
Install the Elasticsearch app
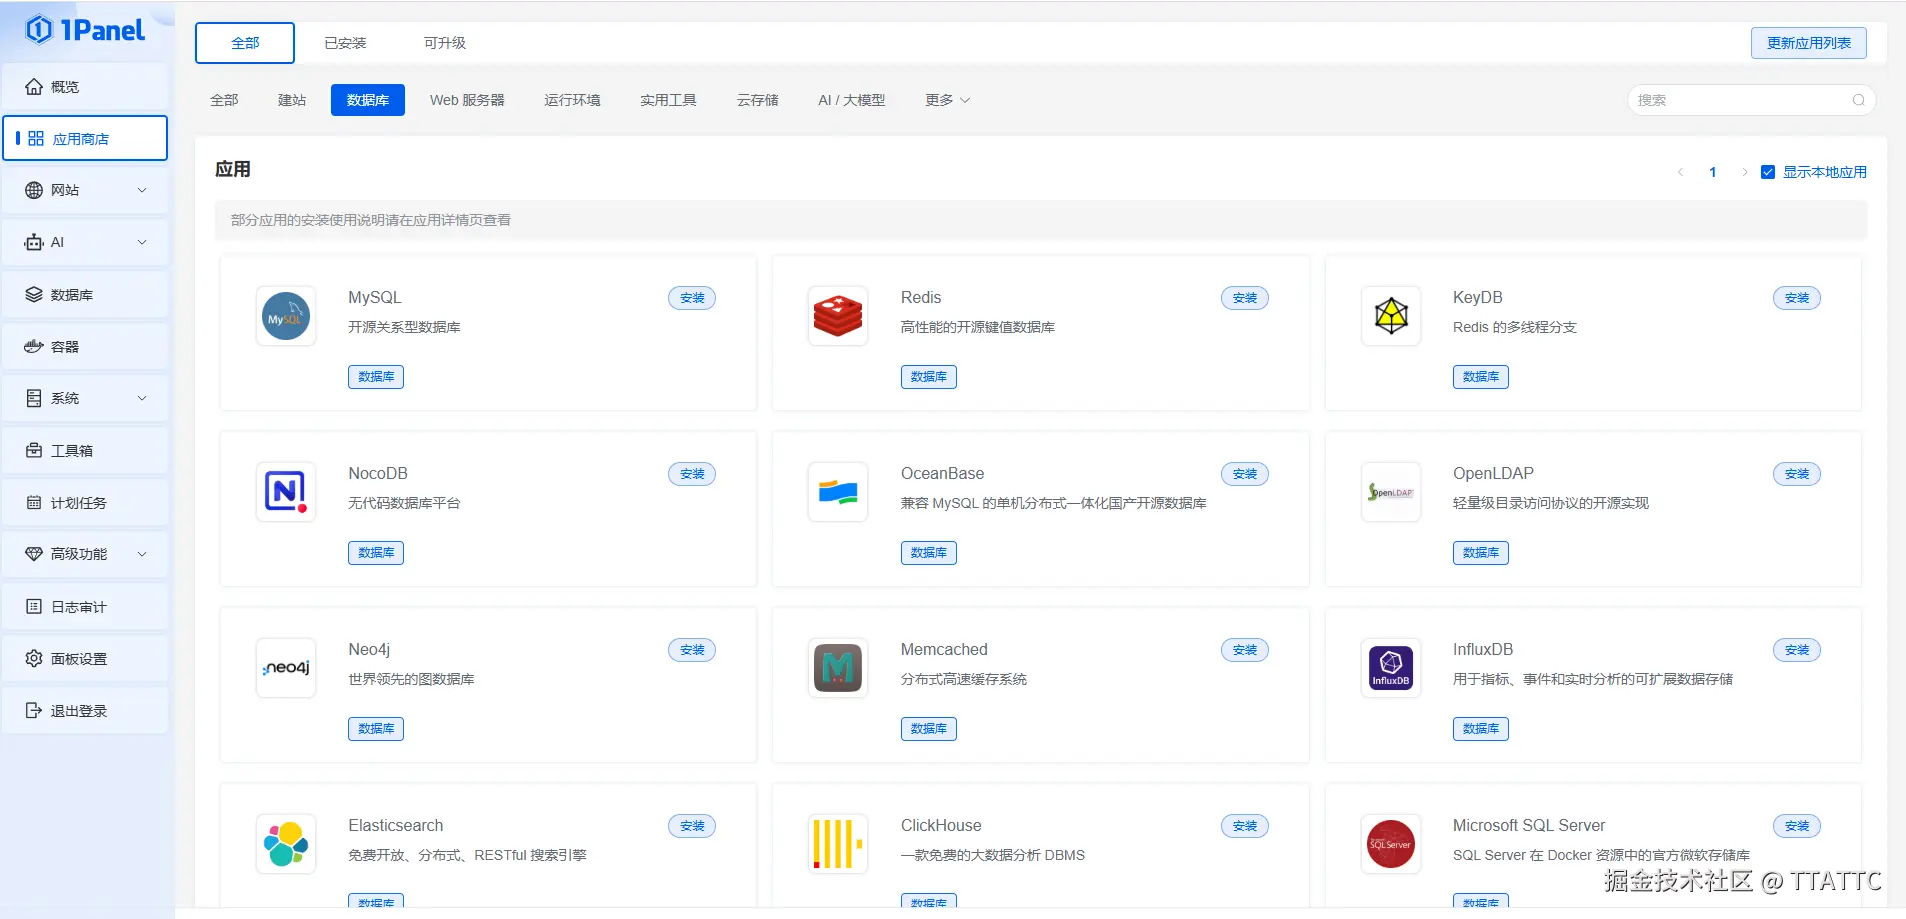pos(692,826)
